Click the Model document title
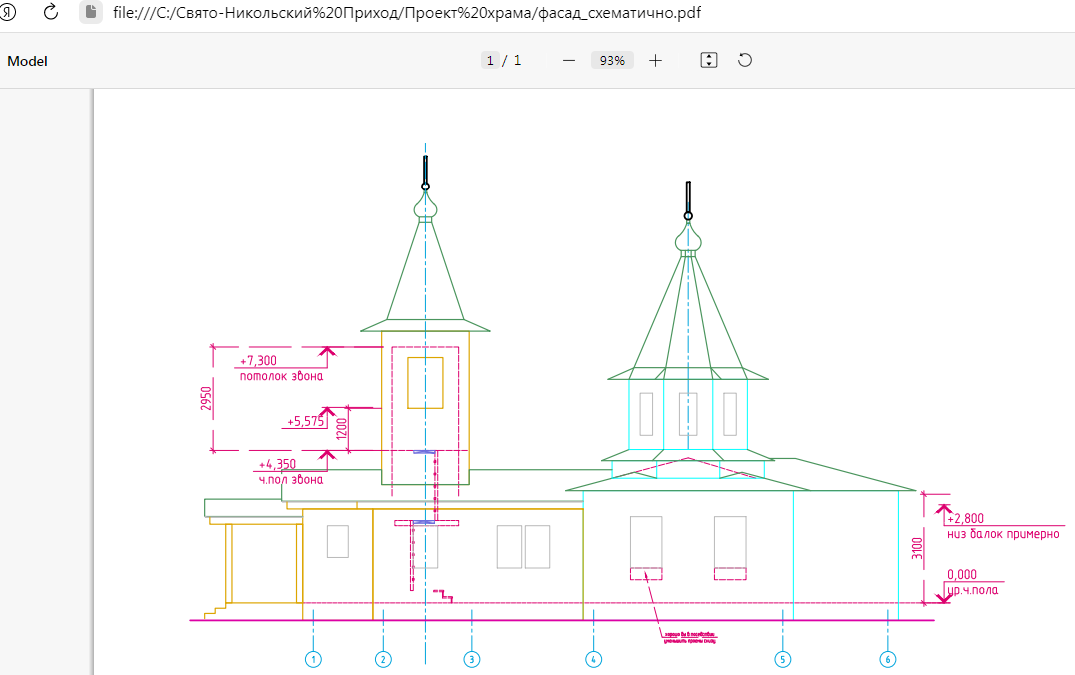The width and height of the screenshot is (1075, 675). [27, 61]
